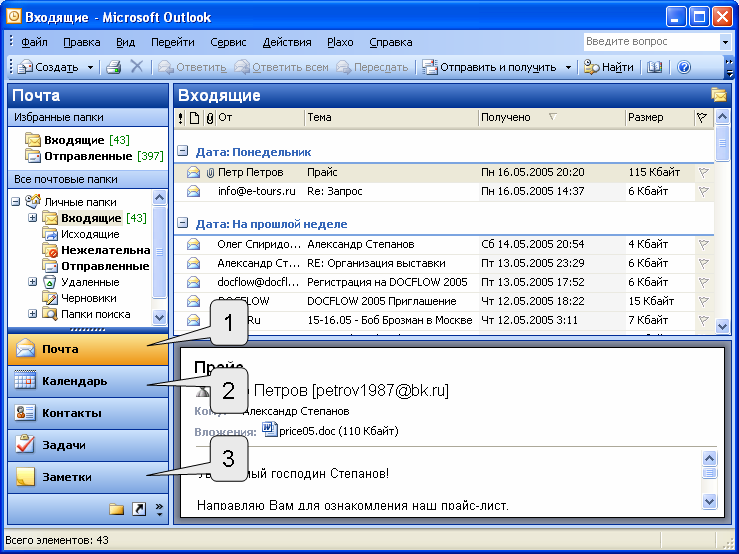Open the Вид menu
Screen dimensions: 739x554
[125, 42]
